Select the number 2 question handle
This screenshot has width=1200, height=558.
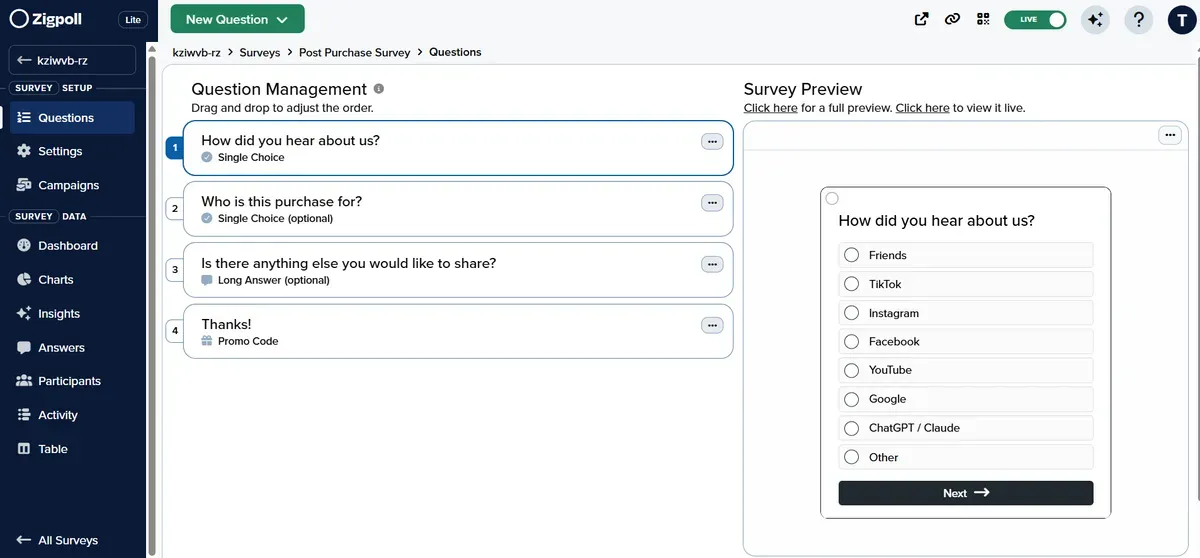[x=175, y=209]
